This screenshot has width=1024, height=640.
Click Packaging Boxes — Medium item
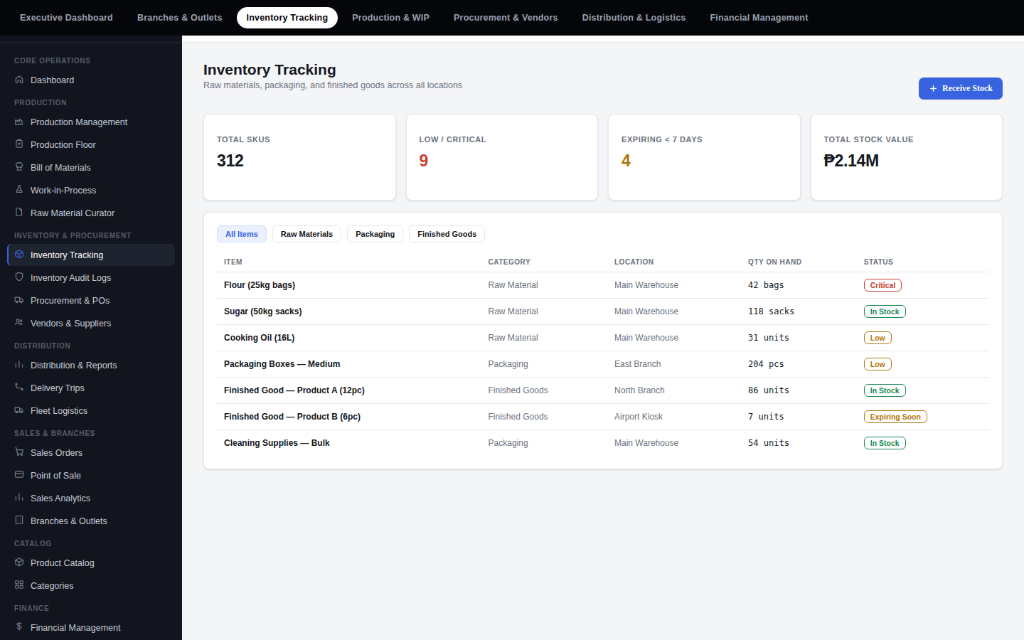tap(281, 364)
